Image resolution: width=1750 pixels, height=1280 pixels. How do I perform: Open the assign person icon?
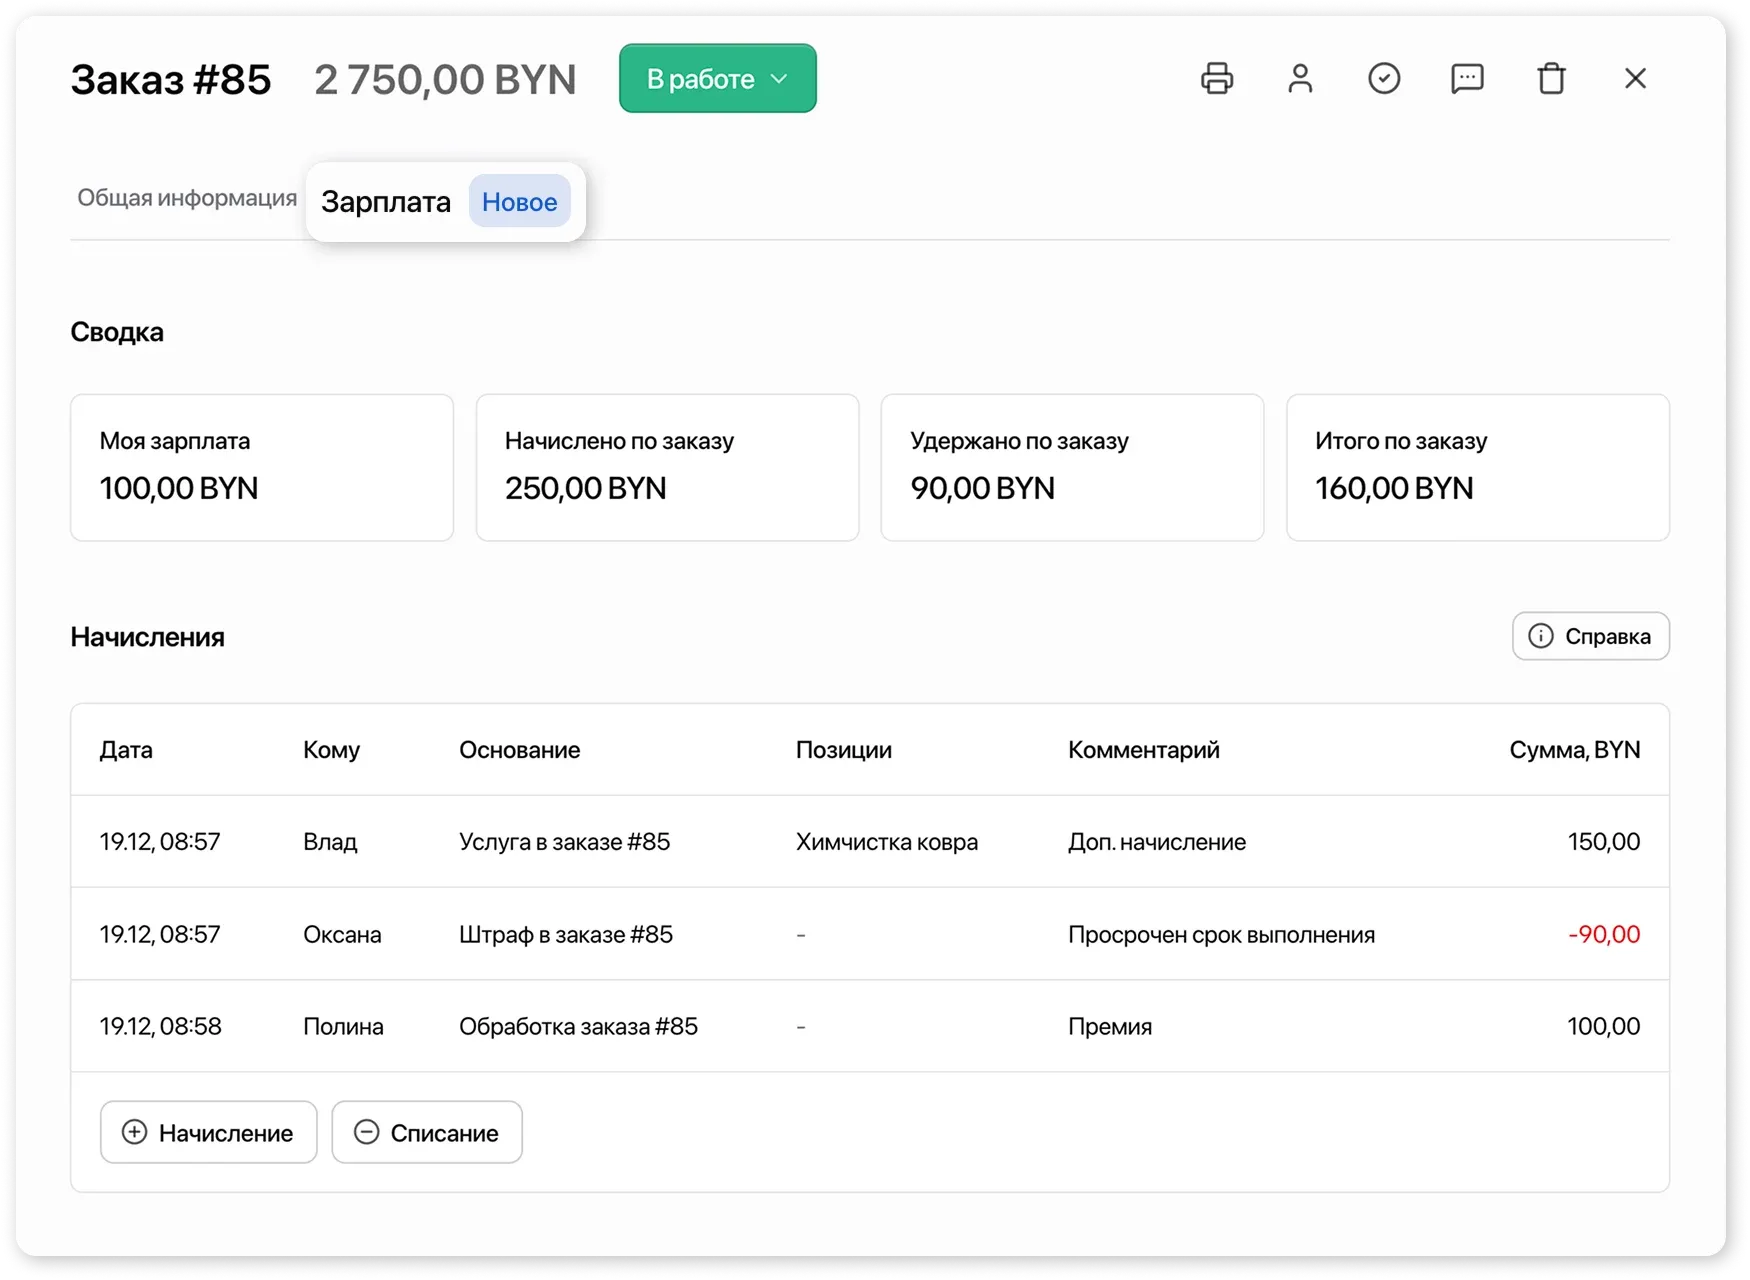[1300, 78]
